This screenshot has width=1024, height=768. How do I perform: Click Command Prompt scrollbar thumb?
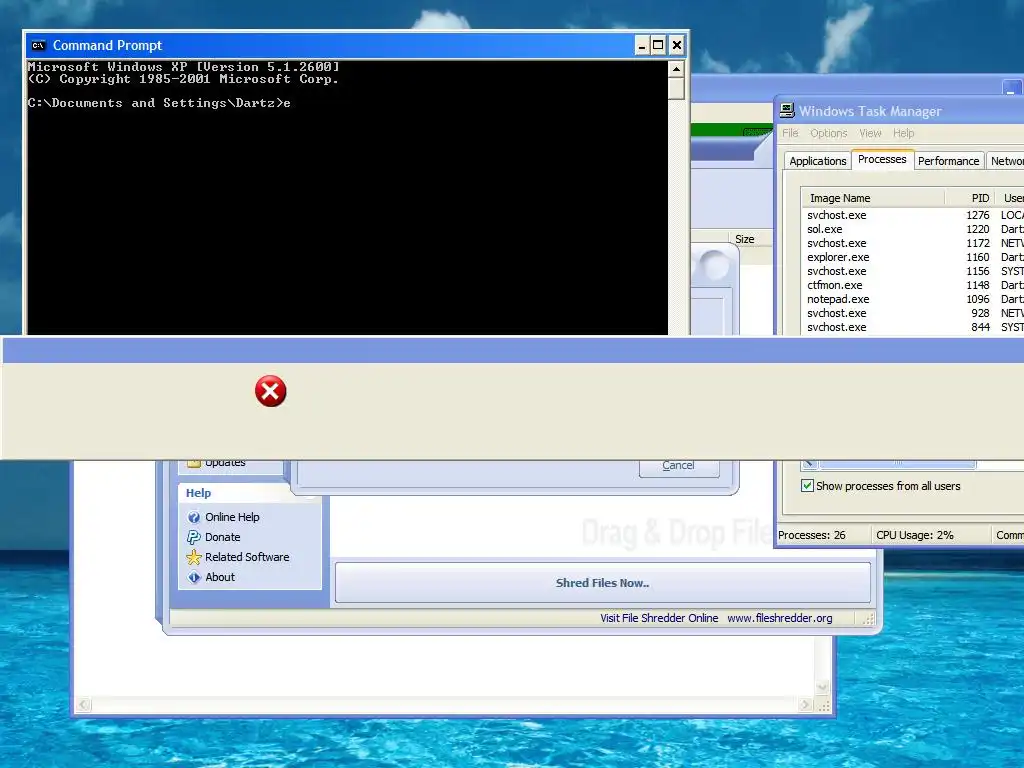point(677,88)
